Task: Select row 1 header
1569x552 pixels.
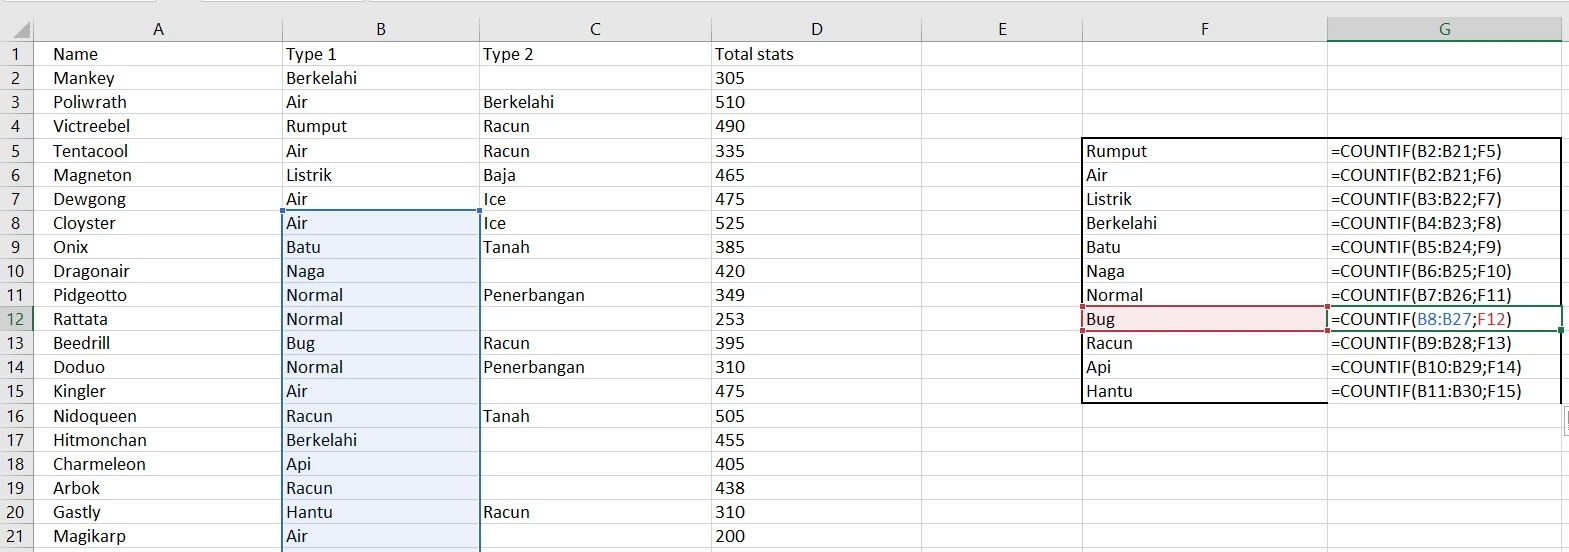Action: tap(16, 54)
